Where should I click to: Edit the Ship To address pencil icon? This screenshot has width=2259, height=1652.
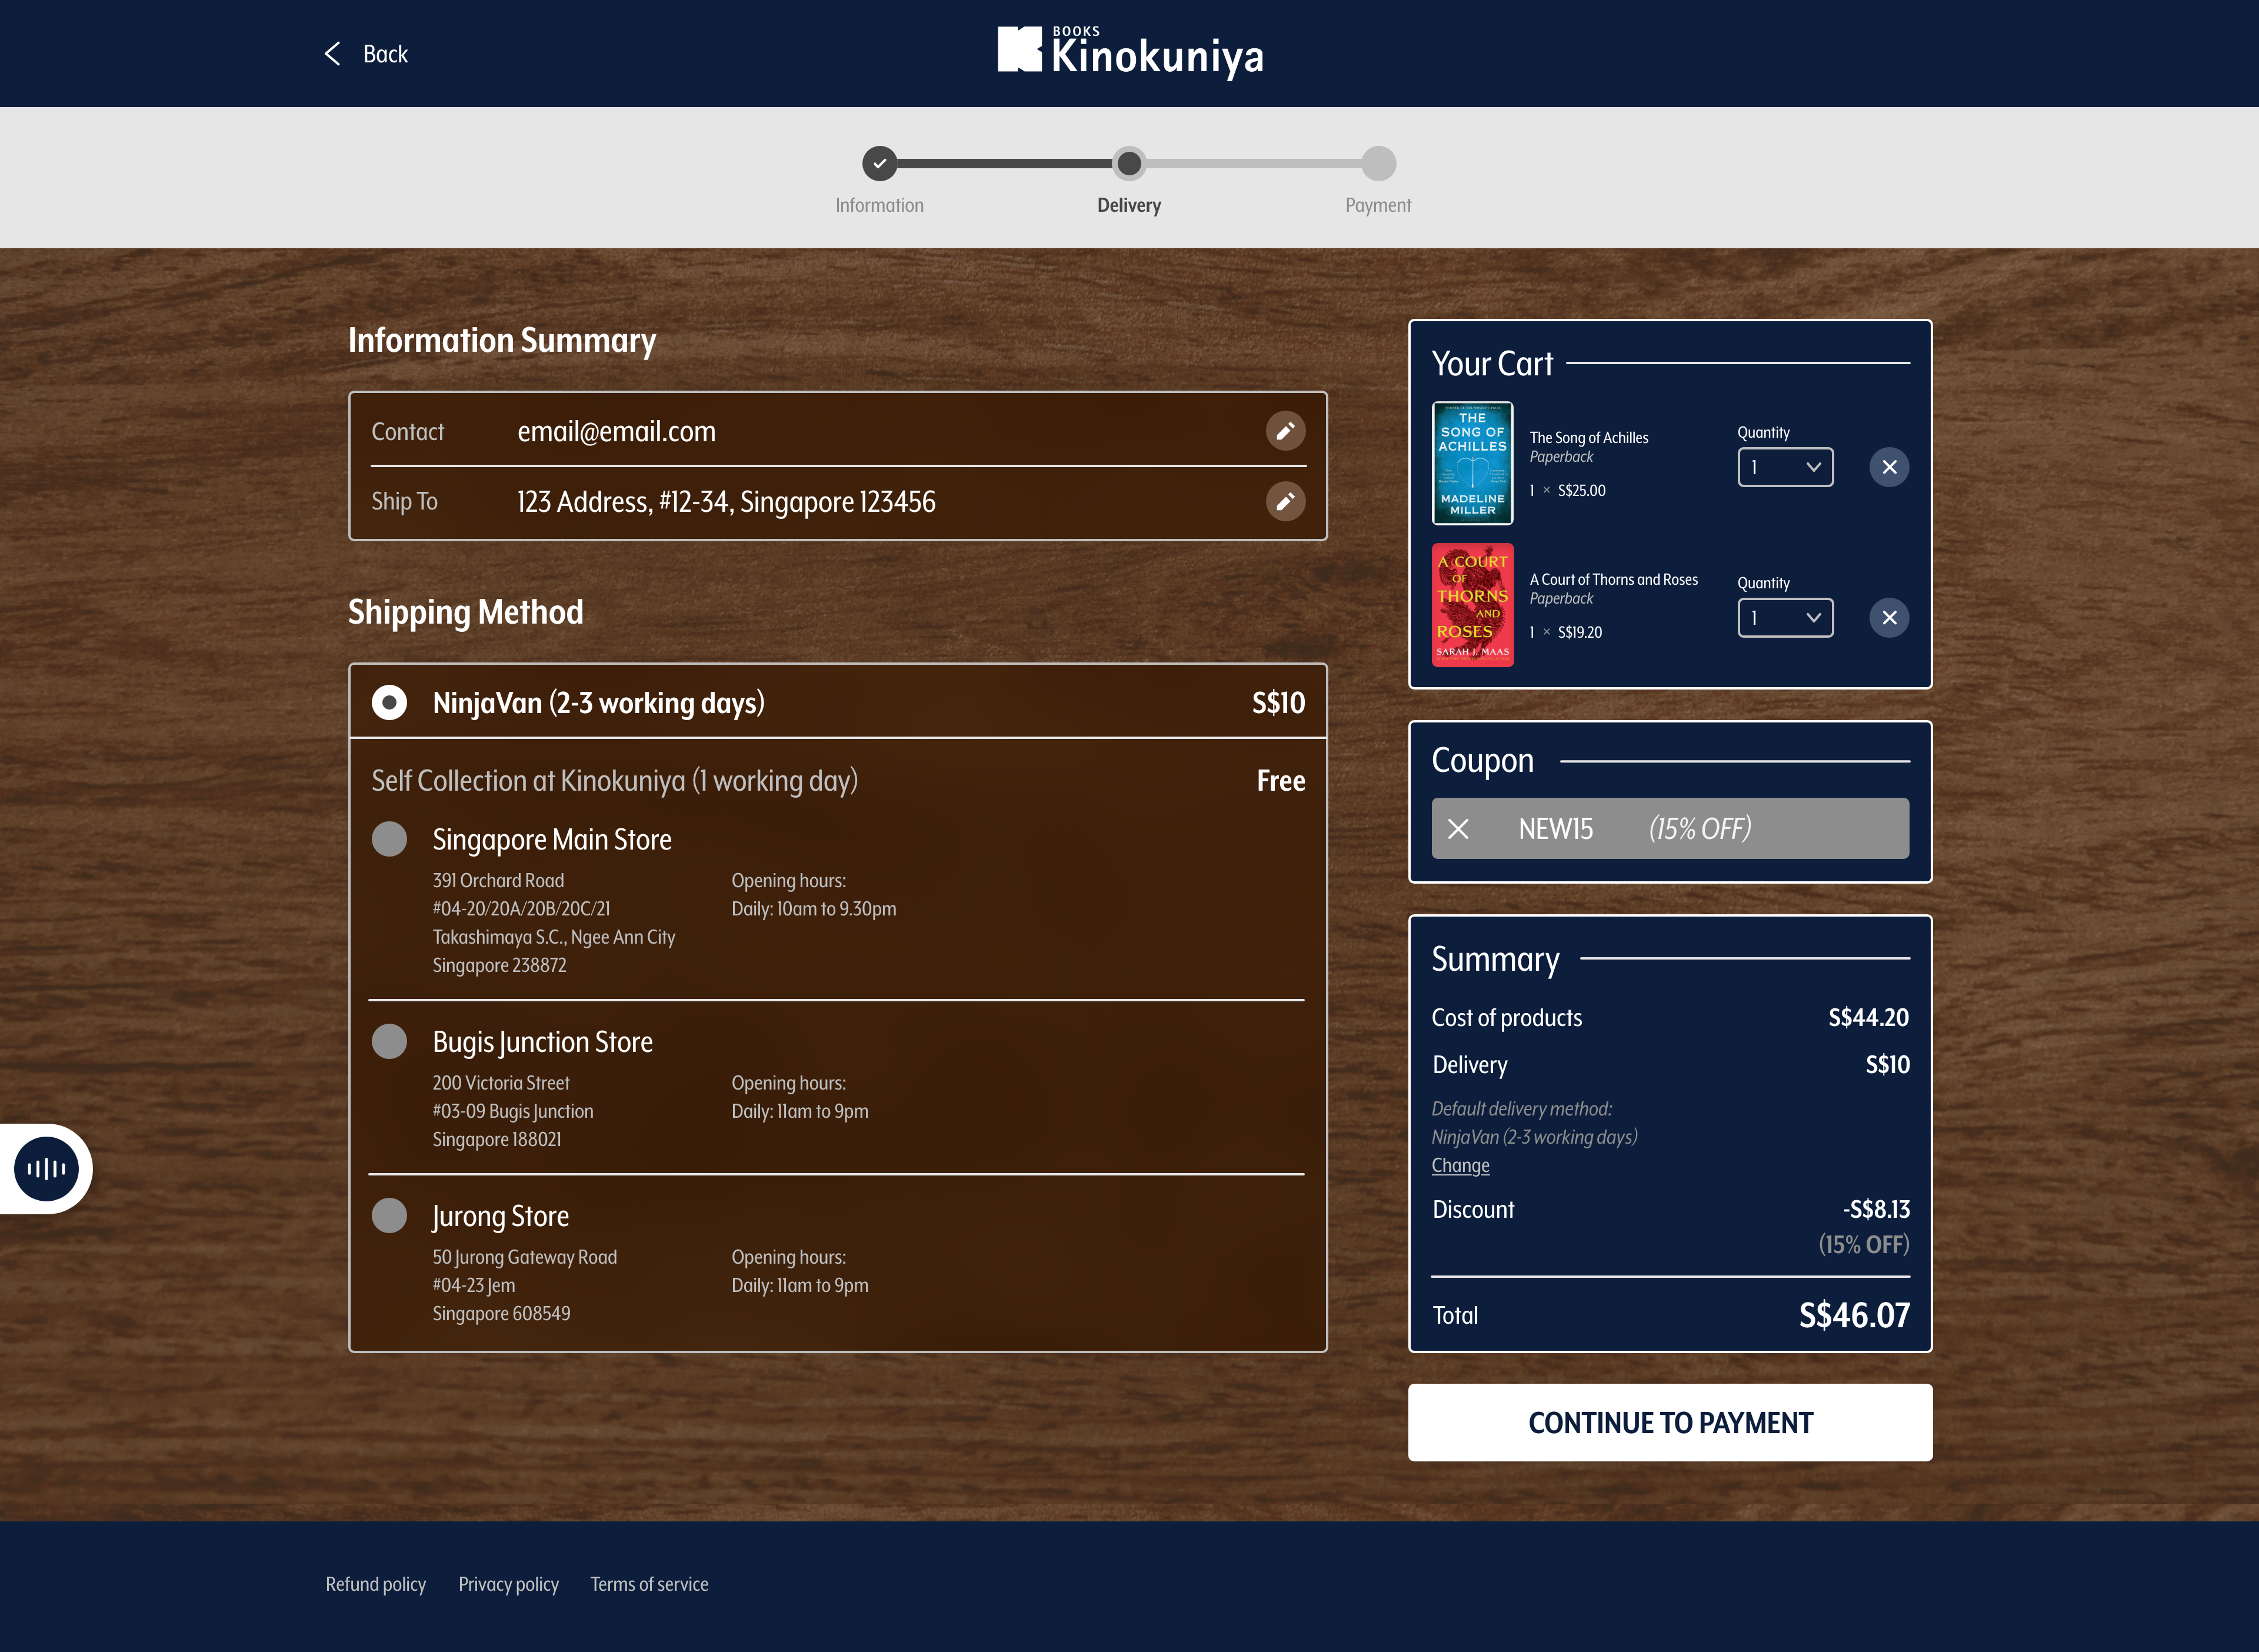[1285, 501]
